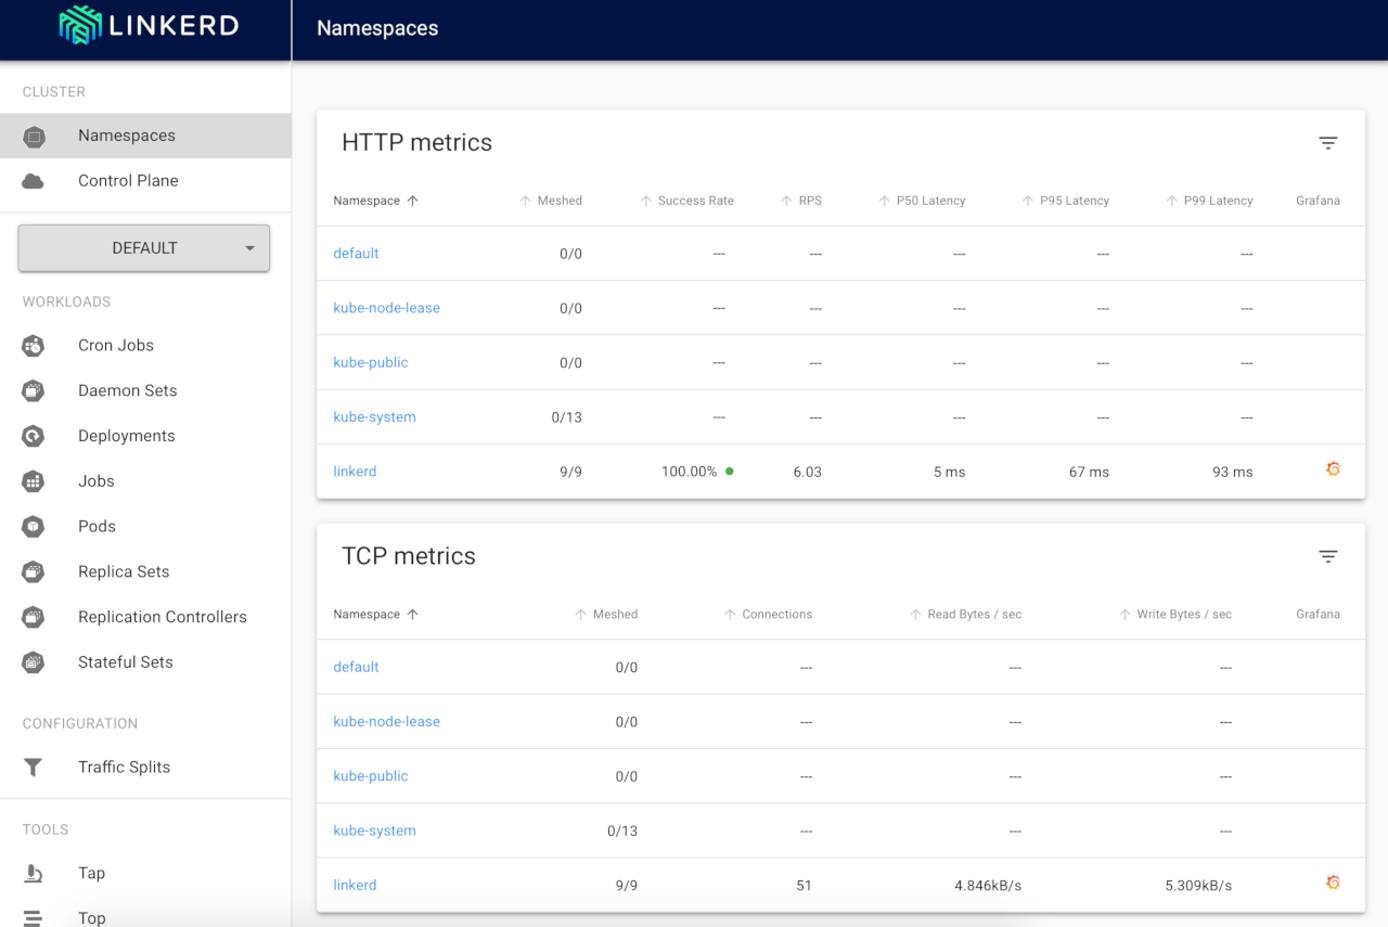Open the linkerd namespace link
1388x927 pixels.
[x=355, y=471]
